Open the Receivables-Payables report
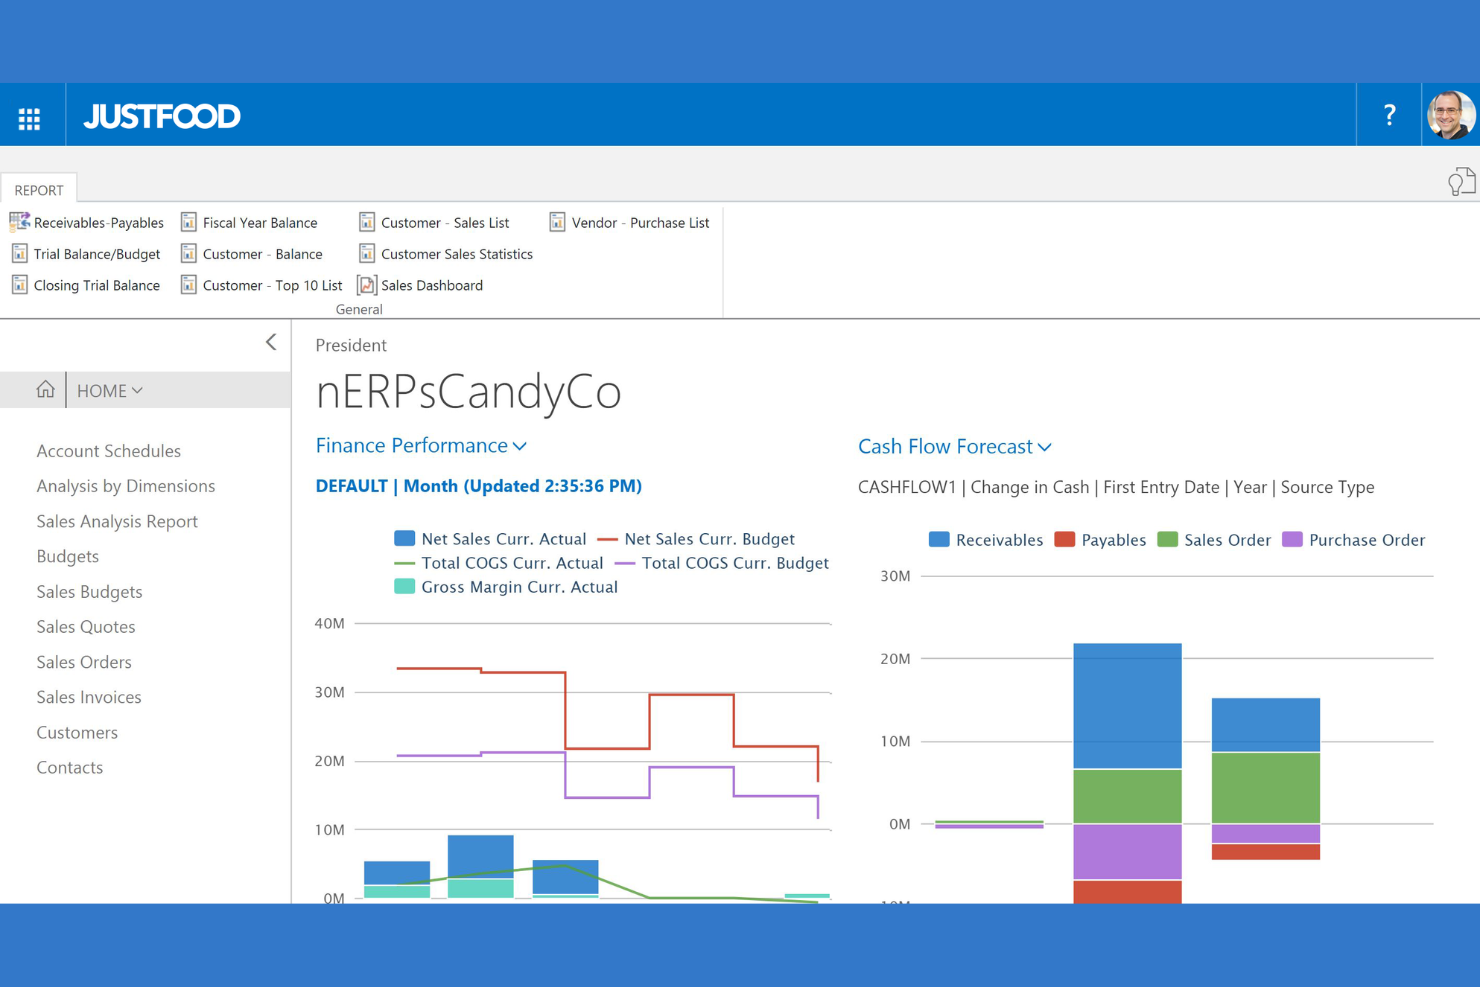 99,223
